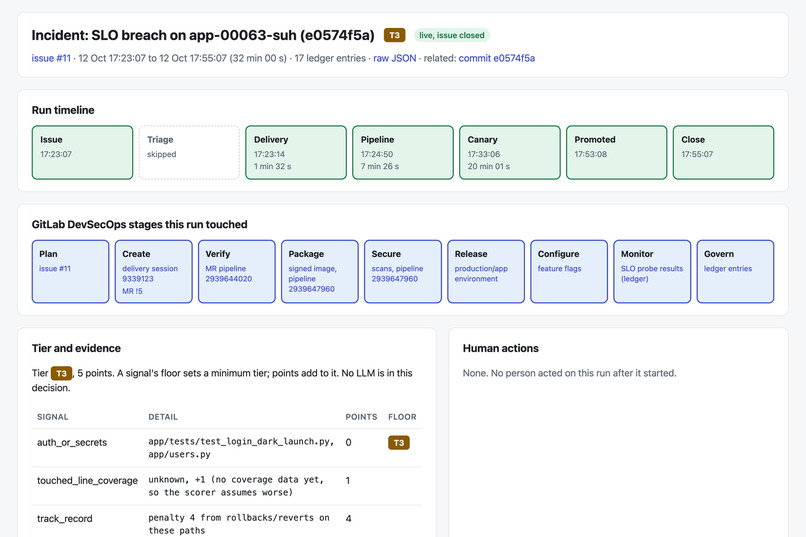Click the POINTS column header
The width and height of the screenshot is (806, 537).
(x=361, y=417)
